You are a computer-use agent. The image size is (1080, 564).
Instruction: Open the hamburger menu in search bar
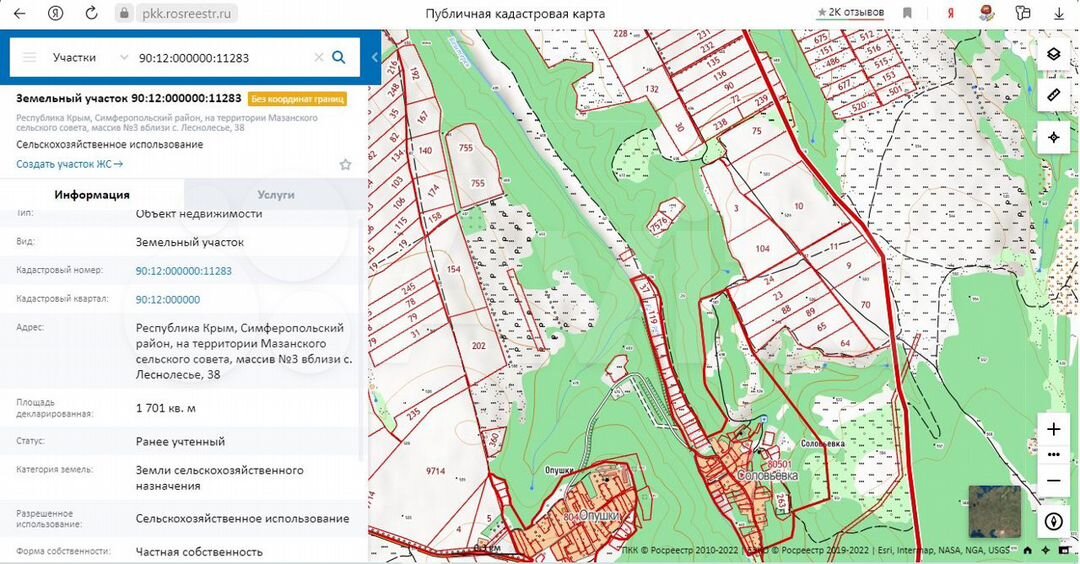pos(30,58)
